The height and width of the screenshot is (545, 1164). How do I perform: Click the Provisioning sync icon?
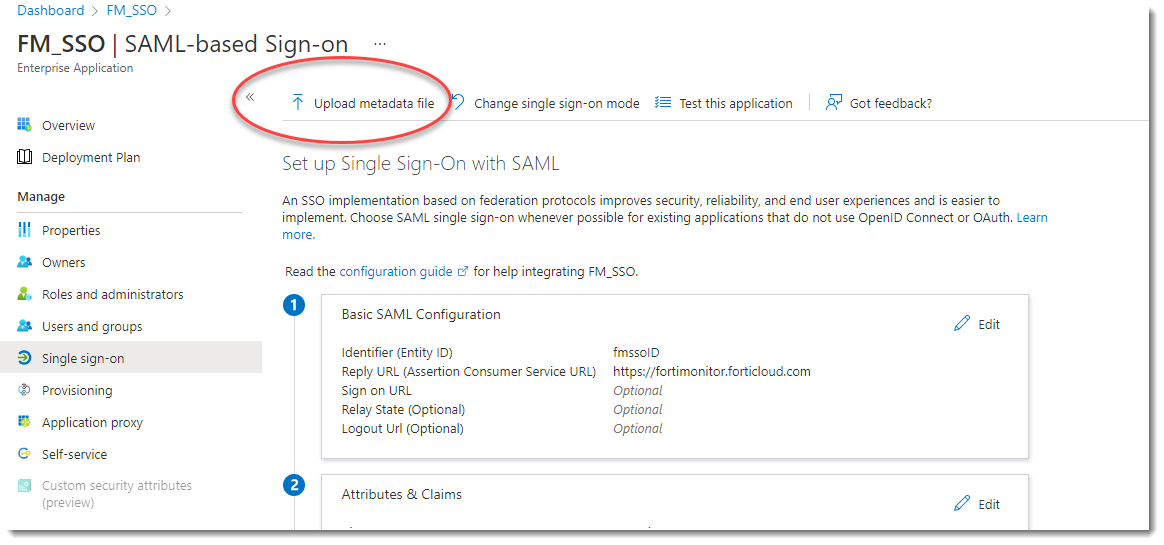(25, 390)
